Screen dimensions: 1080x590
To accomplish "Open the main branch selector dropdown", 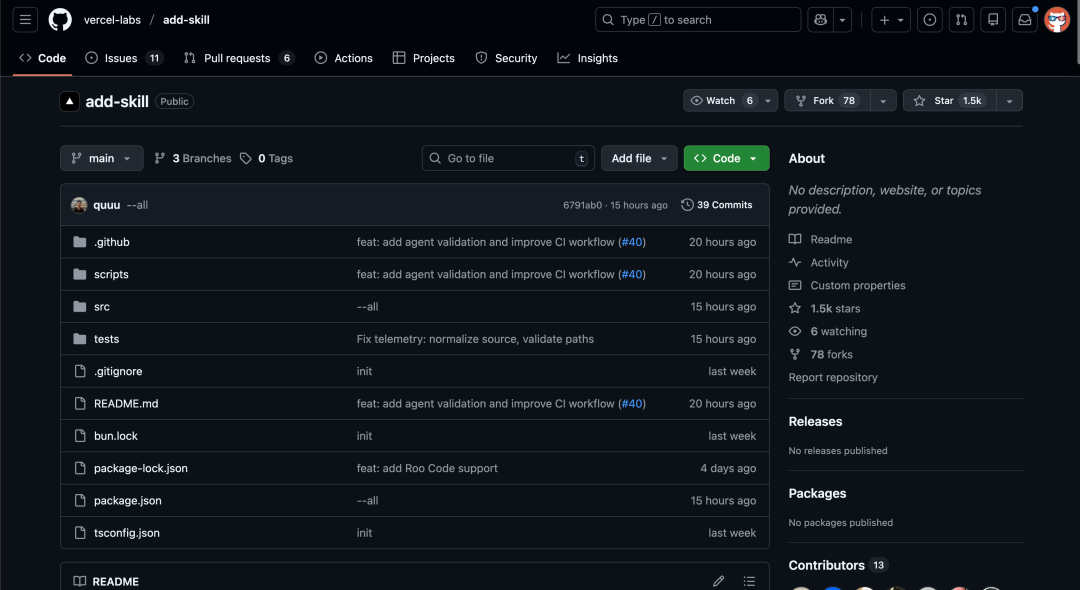I will pyautogui.click(x=101, y=158).
